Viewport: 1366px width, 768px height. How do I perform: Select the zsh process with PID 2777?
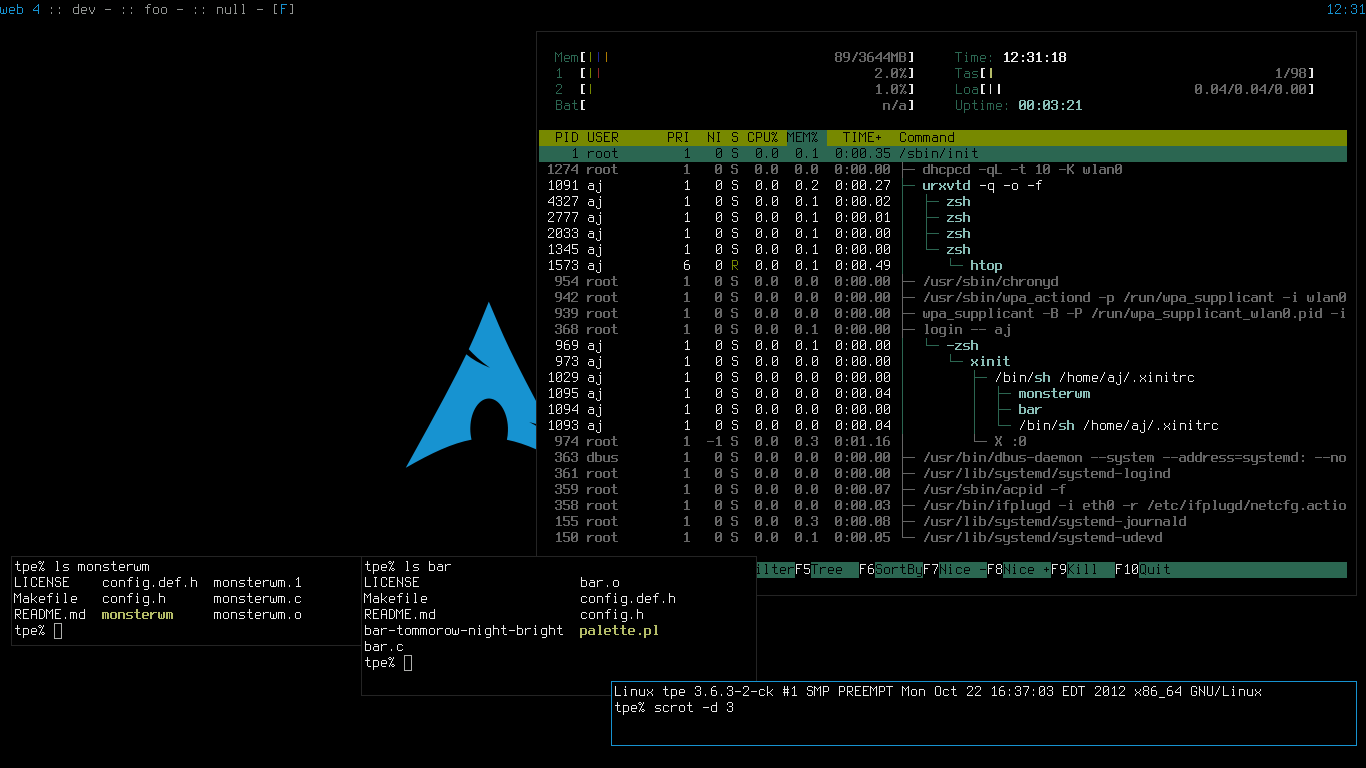click(x=943, y=218)
